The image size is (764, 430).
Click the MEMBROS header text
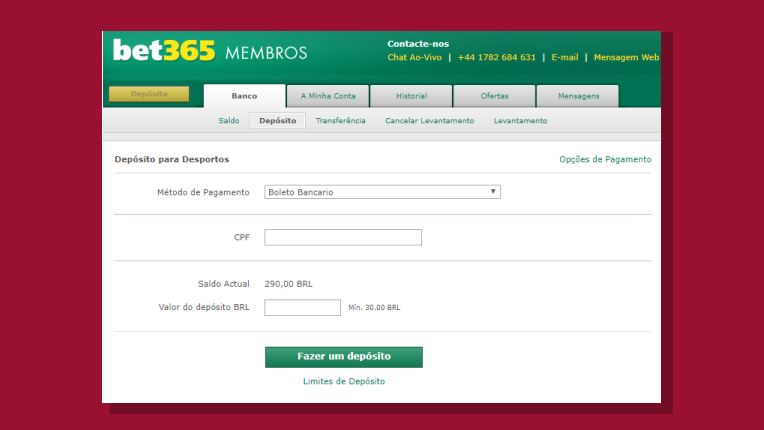click(266, 53)
